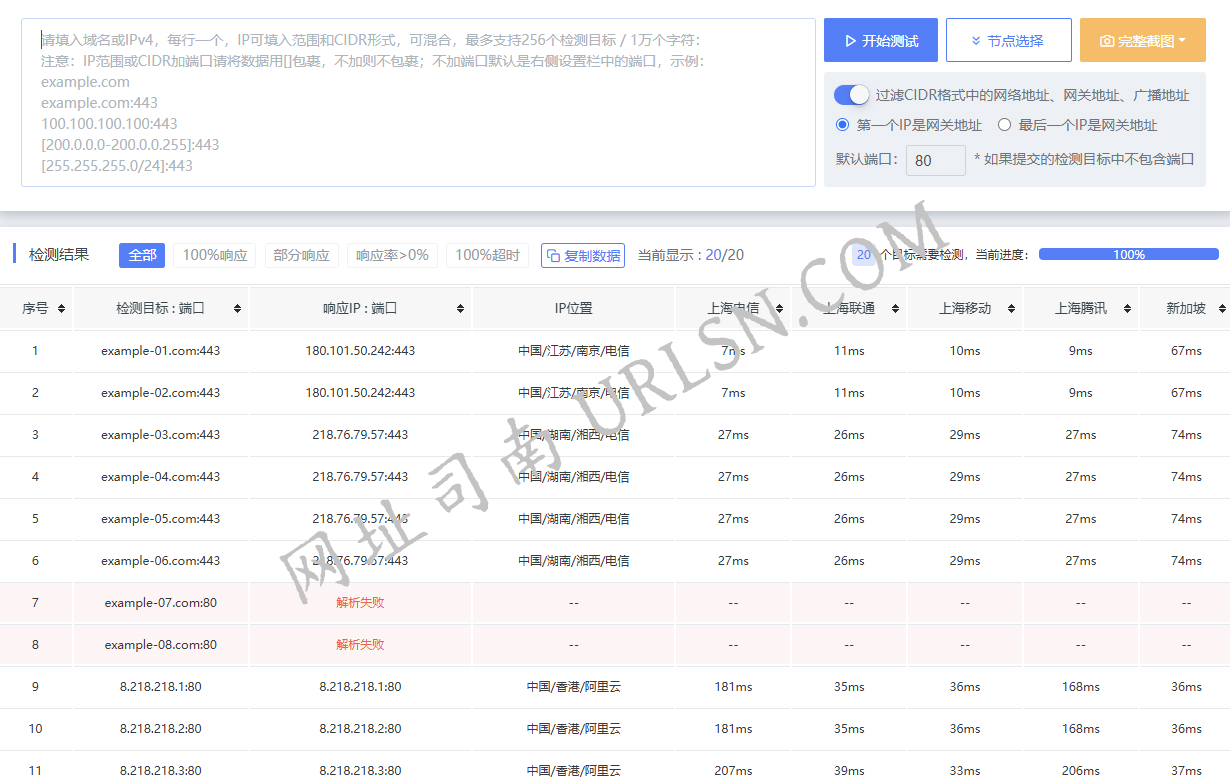Click the sort icon on 检测目标:端口 column
1230x783 pixels.
236,308
